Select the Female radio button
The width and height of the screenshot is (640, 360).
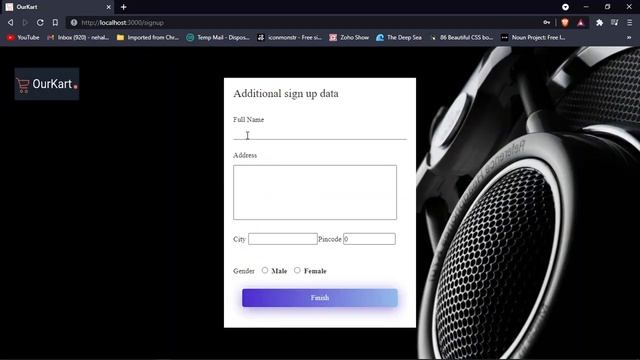[297, 270]
